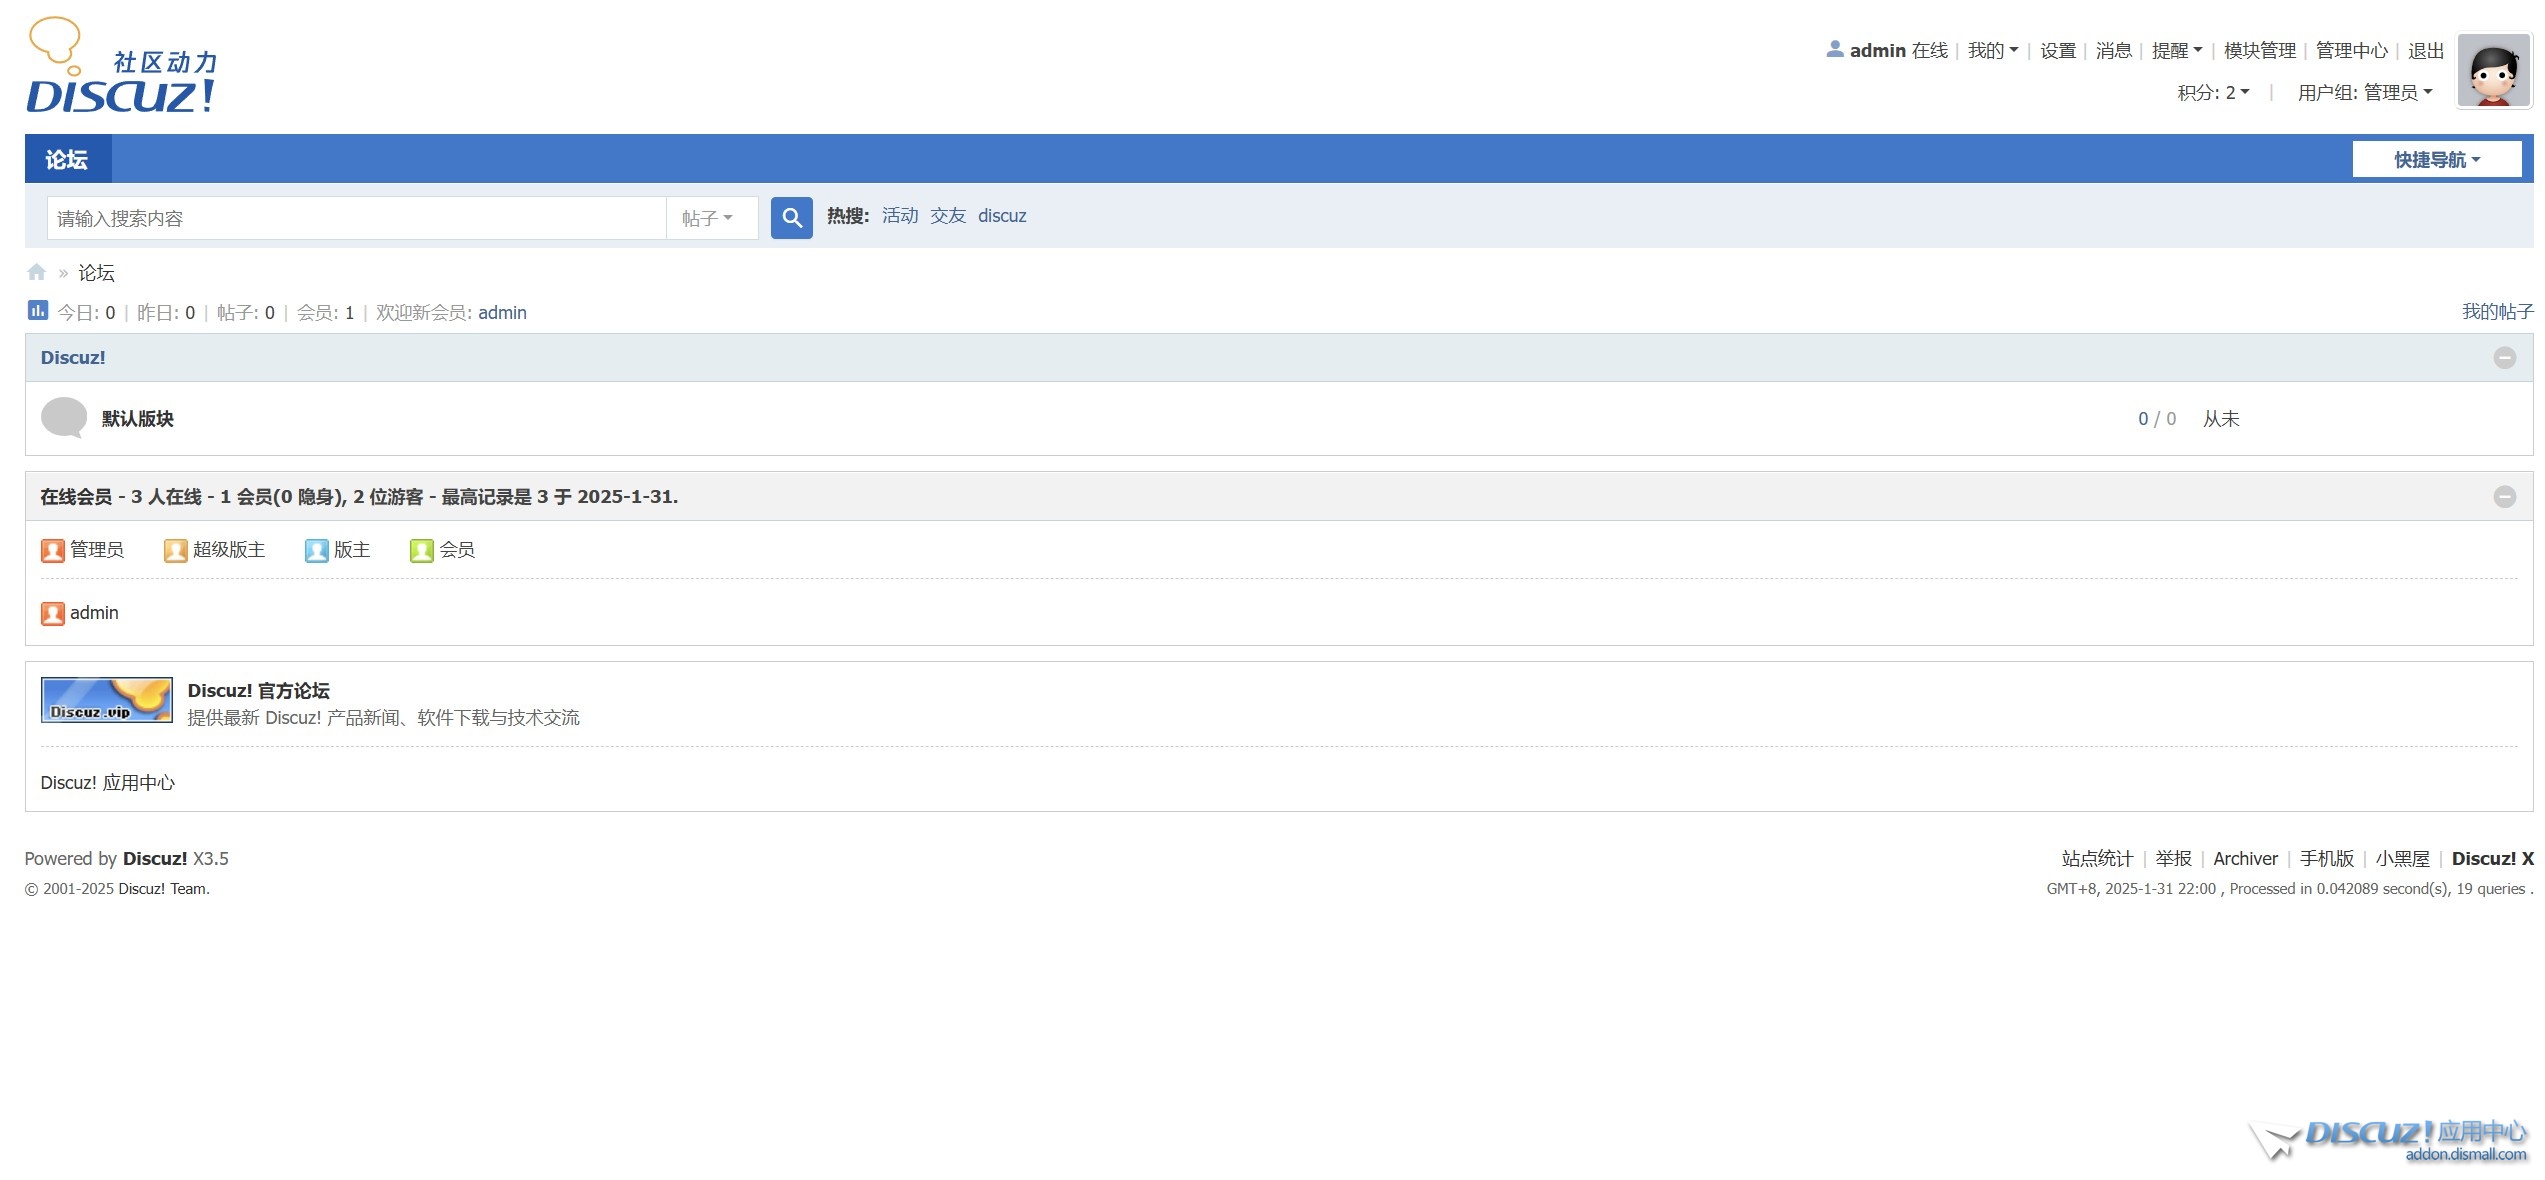
Task: Click Discuz! Team. footer link
Action: tap(164, 889)
